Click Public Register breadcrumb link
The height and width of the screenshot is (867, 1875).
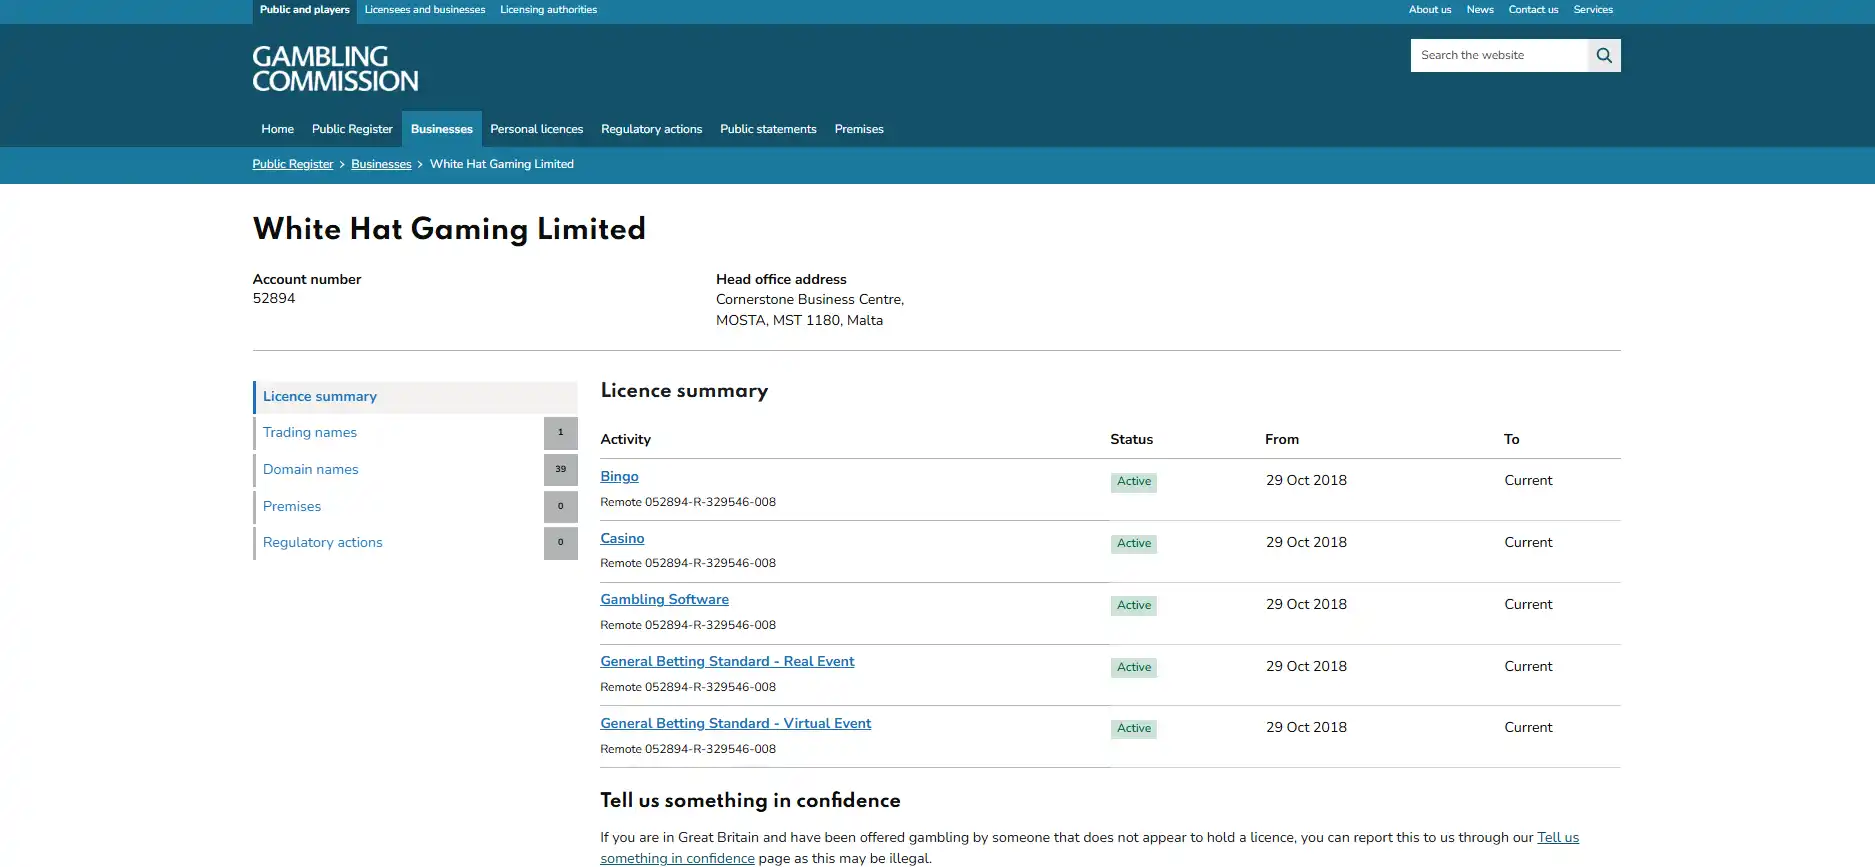coord(293,164)
